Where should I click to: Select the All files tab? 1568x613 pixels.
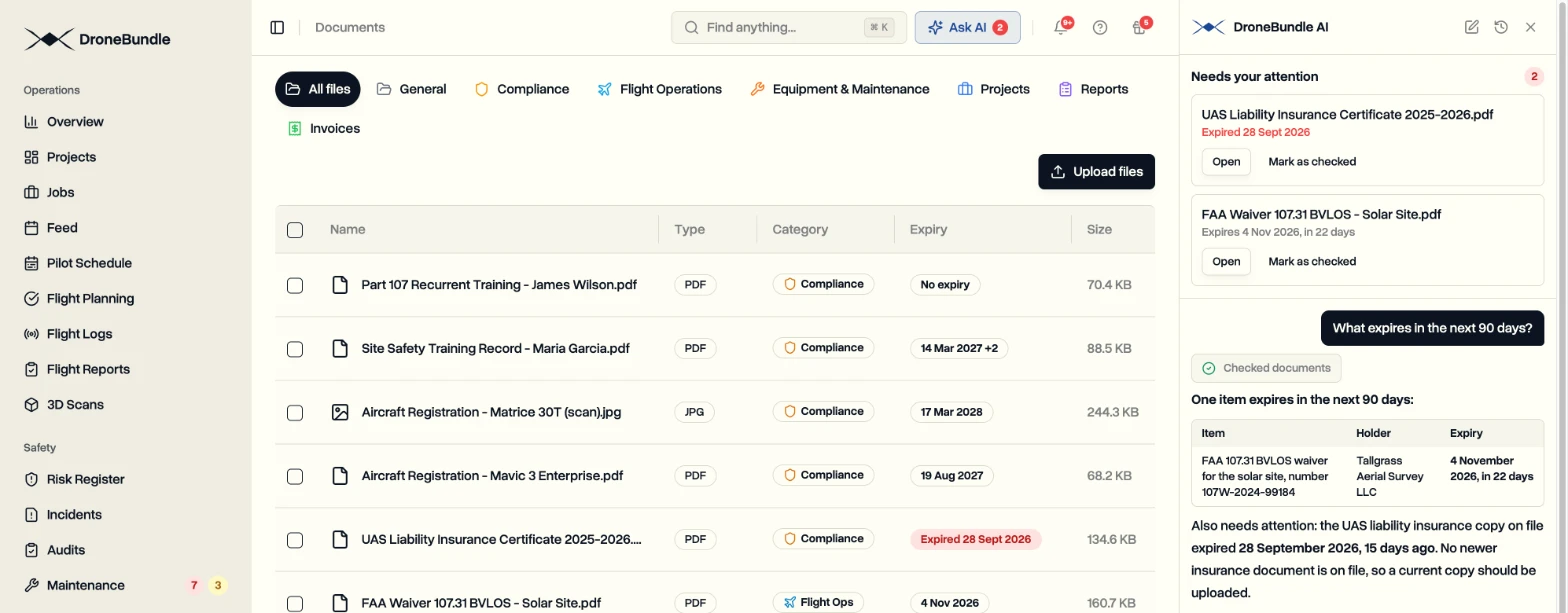(x=317, y=89)
